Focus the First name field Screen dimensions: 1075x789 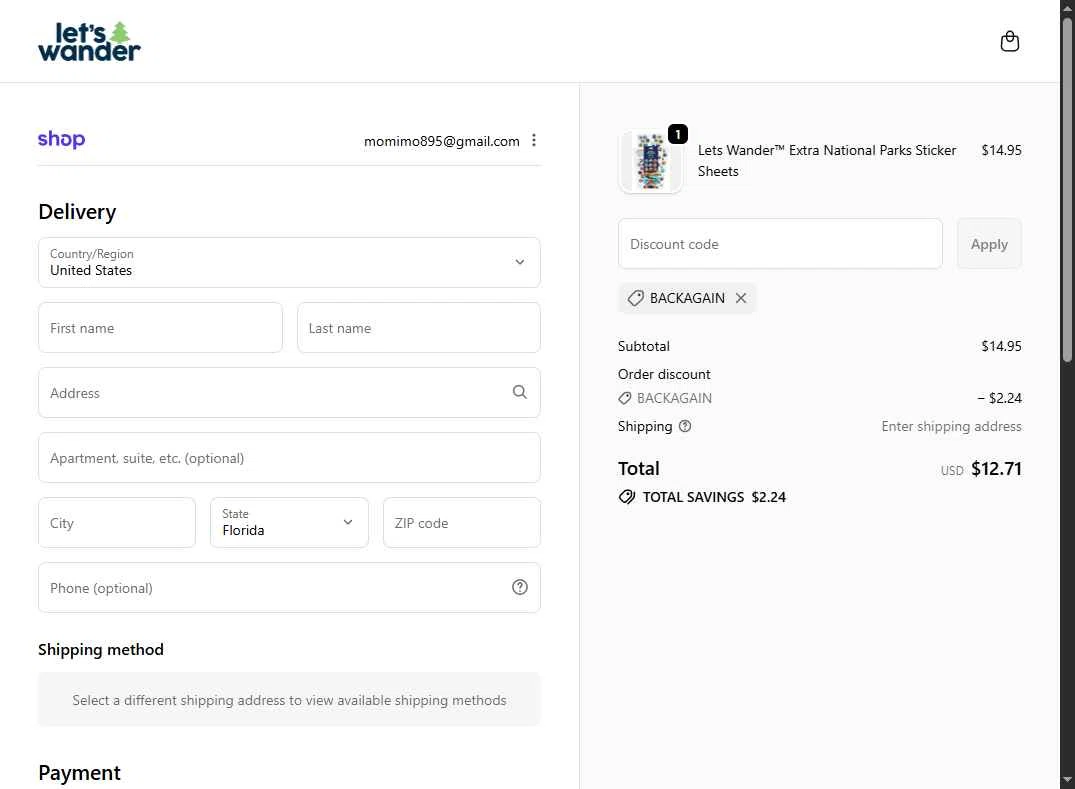[160, 328]
